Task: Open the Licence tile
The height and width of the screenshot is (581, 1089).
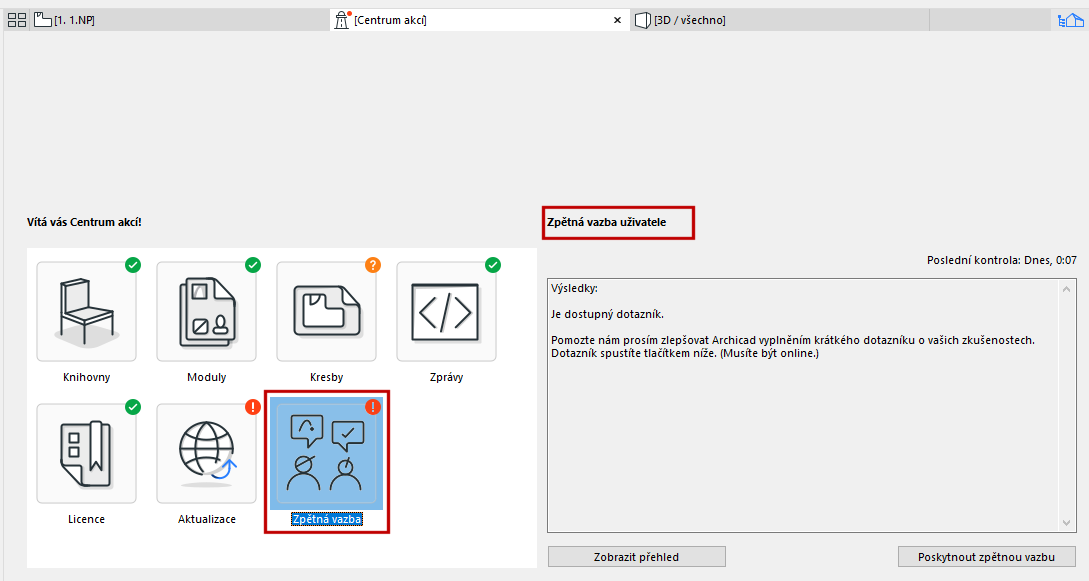Action: (86, 453)
